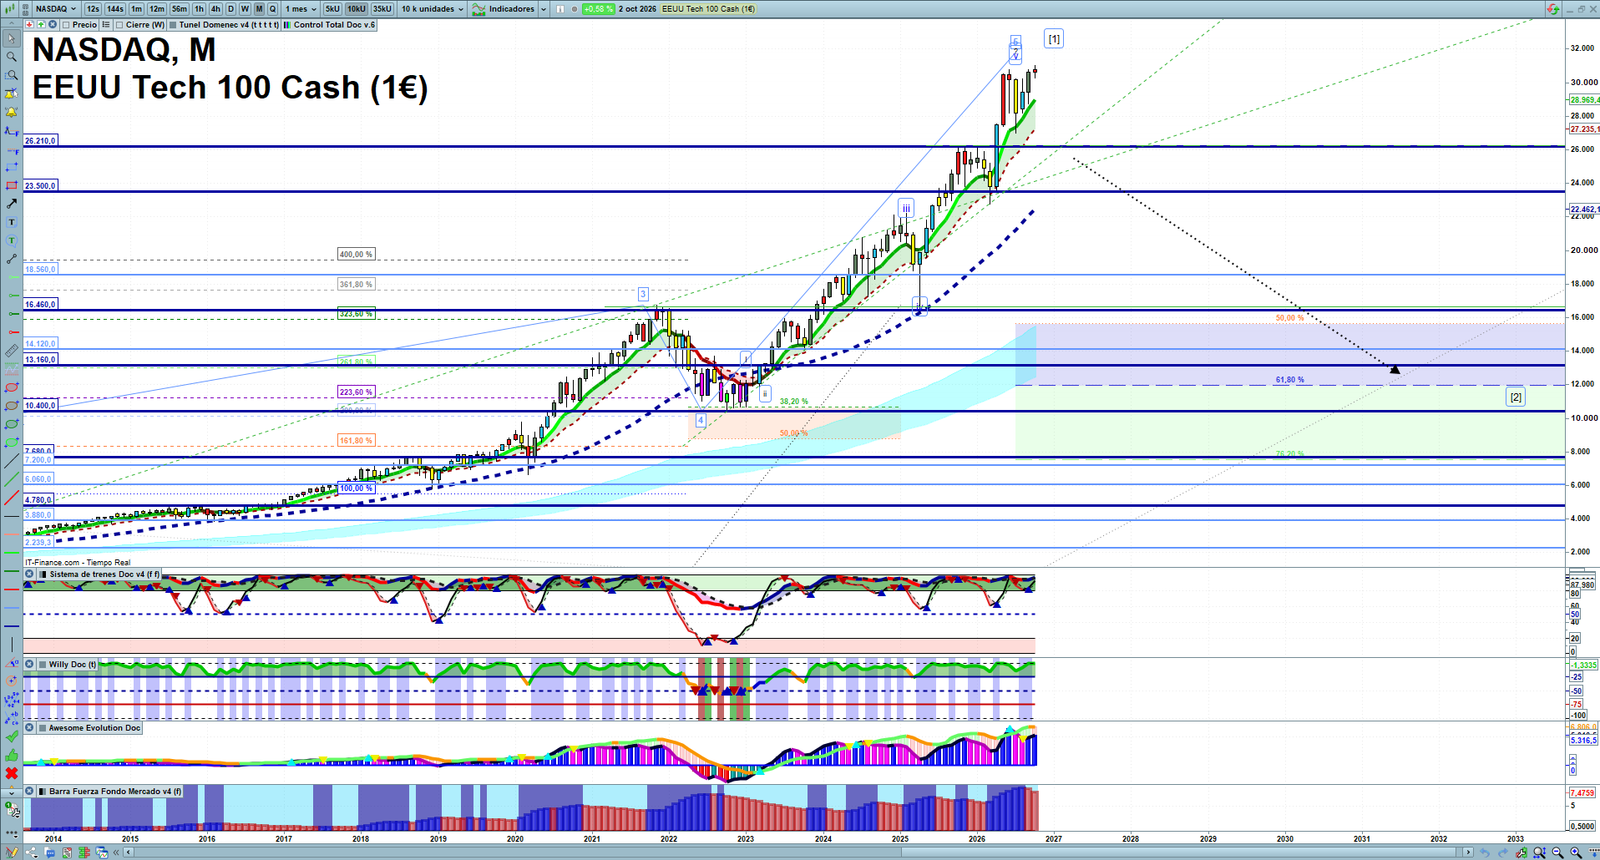Select the 12s timeframe button
1600x860 pixels.
(93, 9)
